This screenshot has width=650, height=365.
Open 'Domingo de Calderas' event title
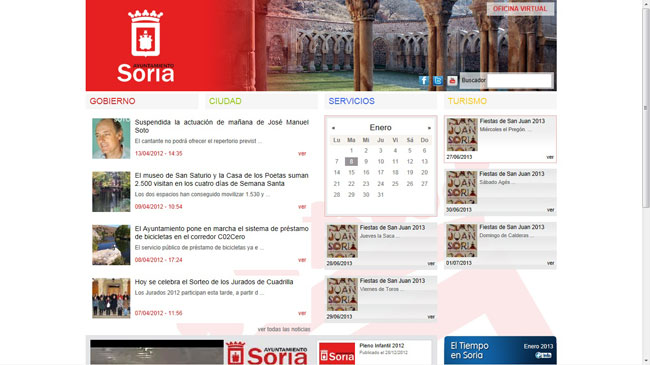click(x=507, y=236)
